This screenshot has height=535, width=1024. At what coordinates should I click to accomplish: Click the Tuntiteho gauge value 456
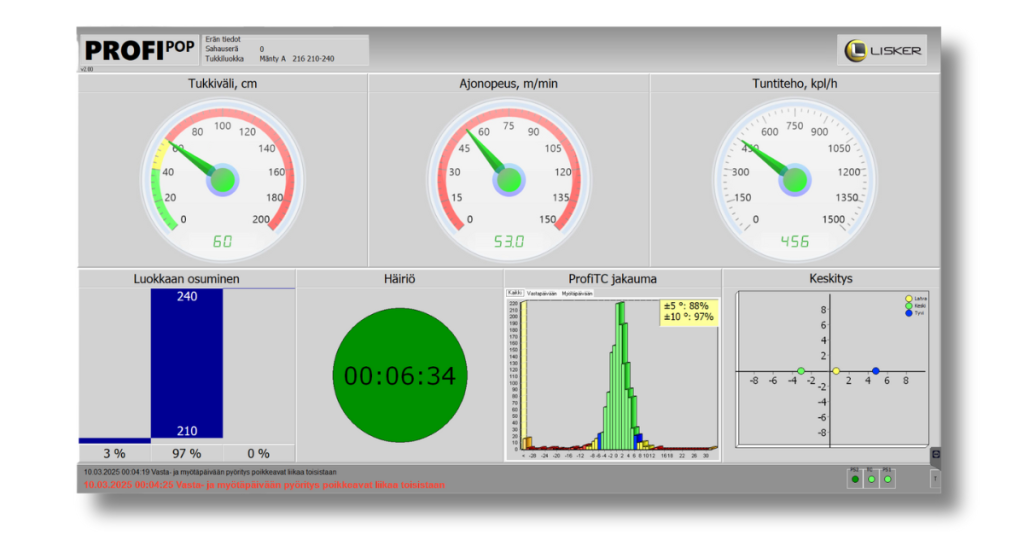795,241
